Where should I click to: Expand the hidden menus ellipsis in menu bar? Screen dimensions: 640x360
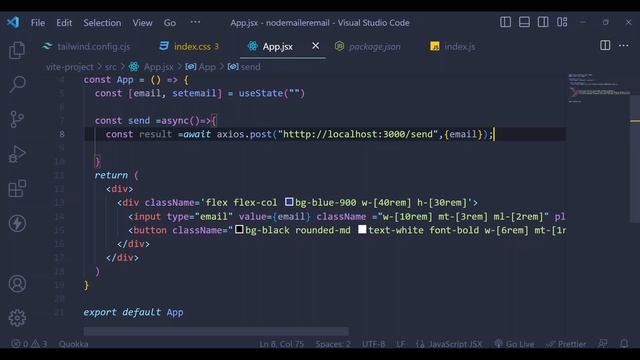pos(195,22)
